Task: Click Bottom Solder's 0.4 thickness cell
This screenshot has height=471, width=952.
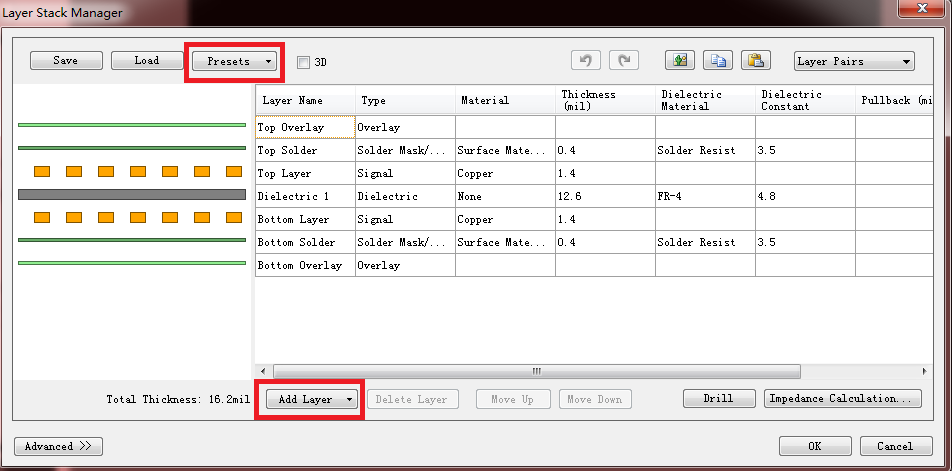Action: [x=605, y=243]
